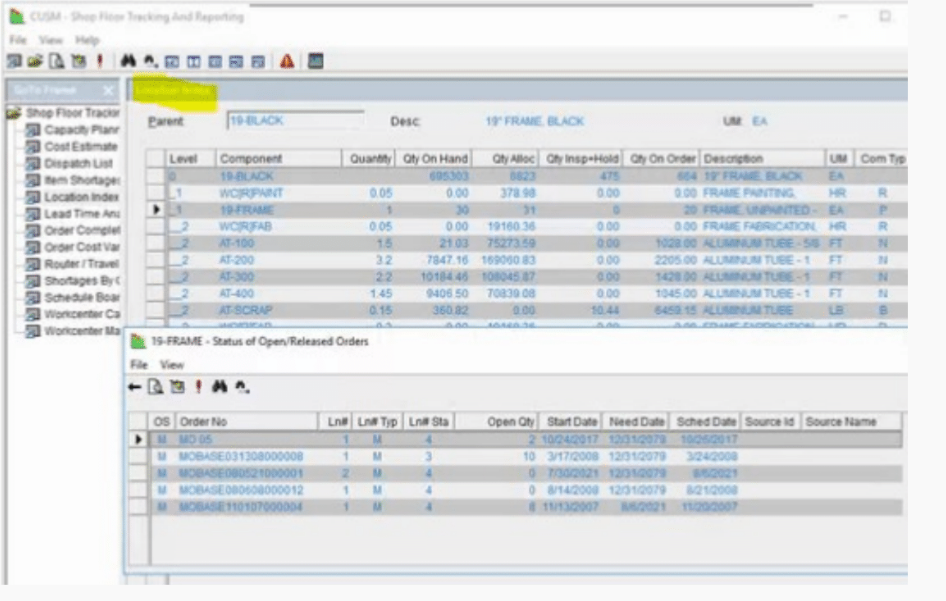
Task: Select order MOBASE080608000012
Action: click(241, 490)
